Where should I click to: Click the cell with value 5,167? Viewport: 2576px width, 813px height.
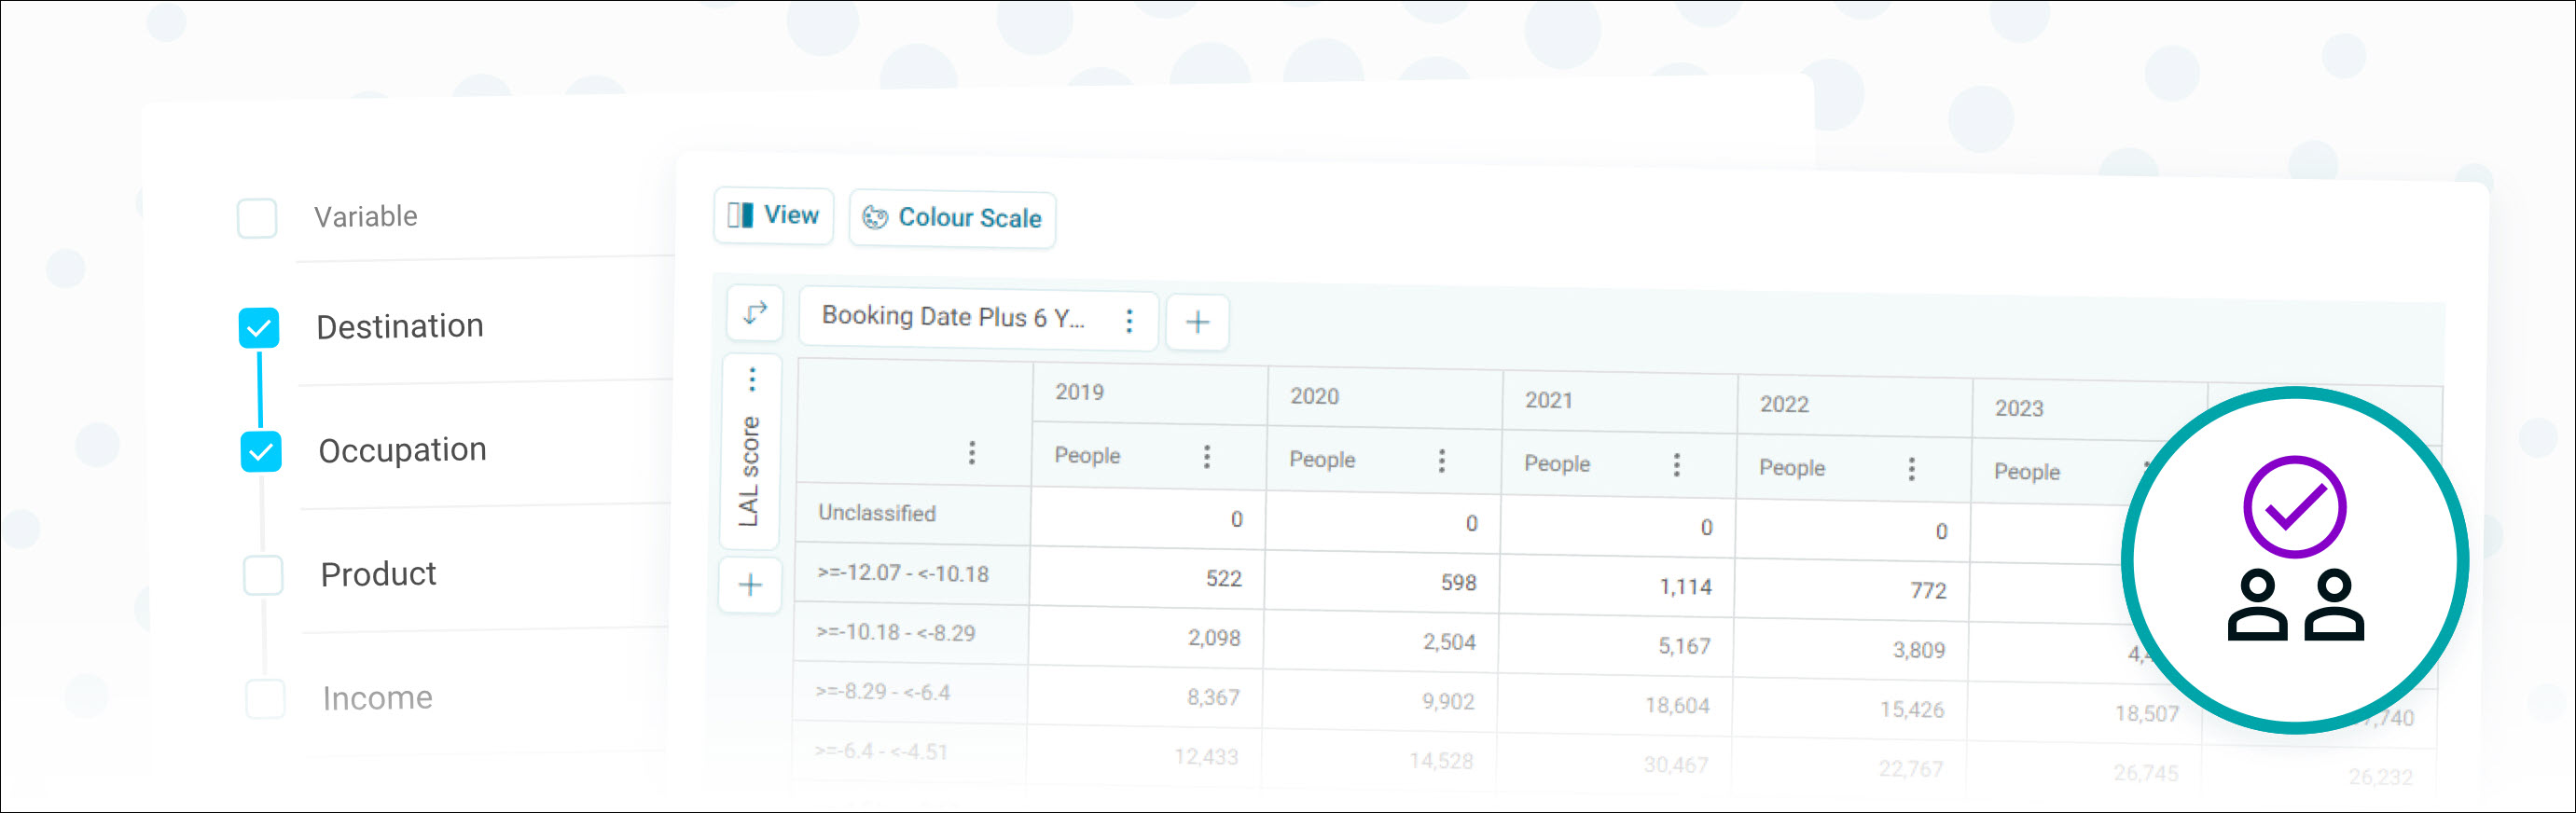[1616, 646]
